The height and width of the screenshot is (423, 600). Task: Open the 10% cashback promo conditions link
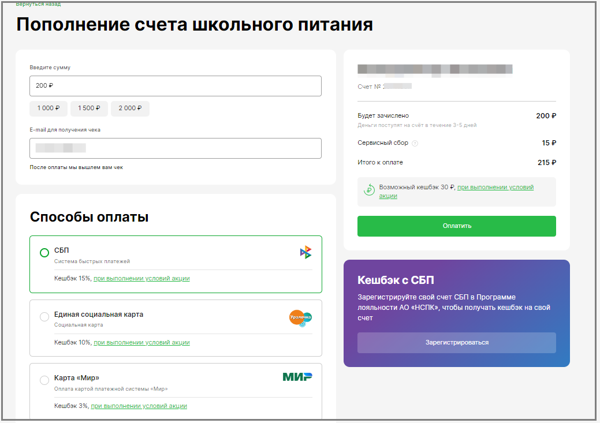click(141, 342)
